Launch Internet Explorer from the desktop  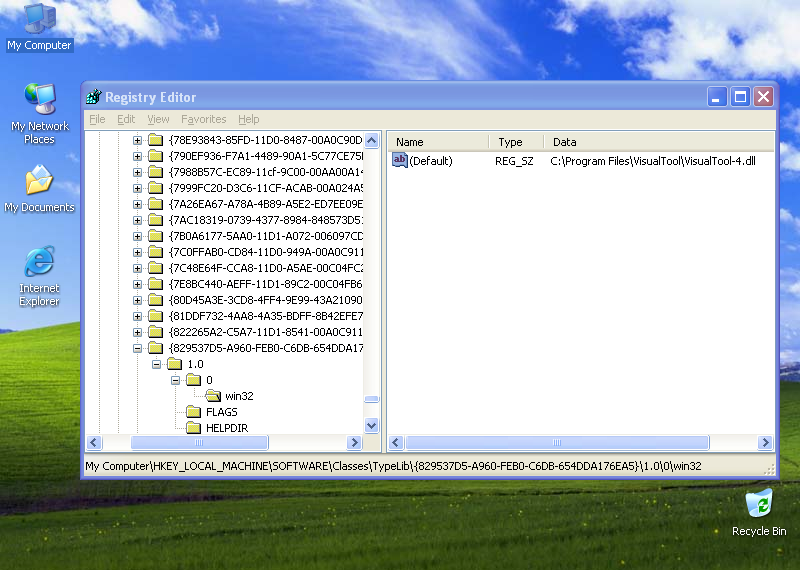[39, 276]
